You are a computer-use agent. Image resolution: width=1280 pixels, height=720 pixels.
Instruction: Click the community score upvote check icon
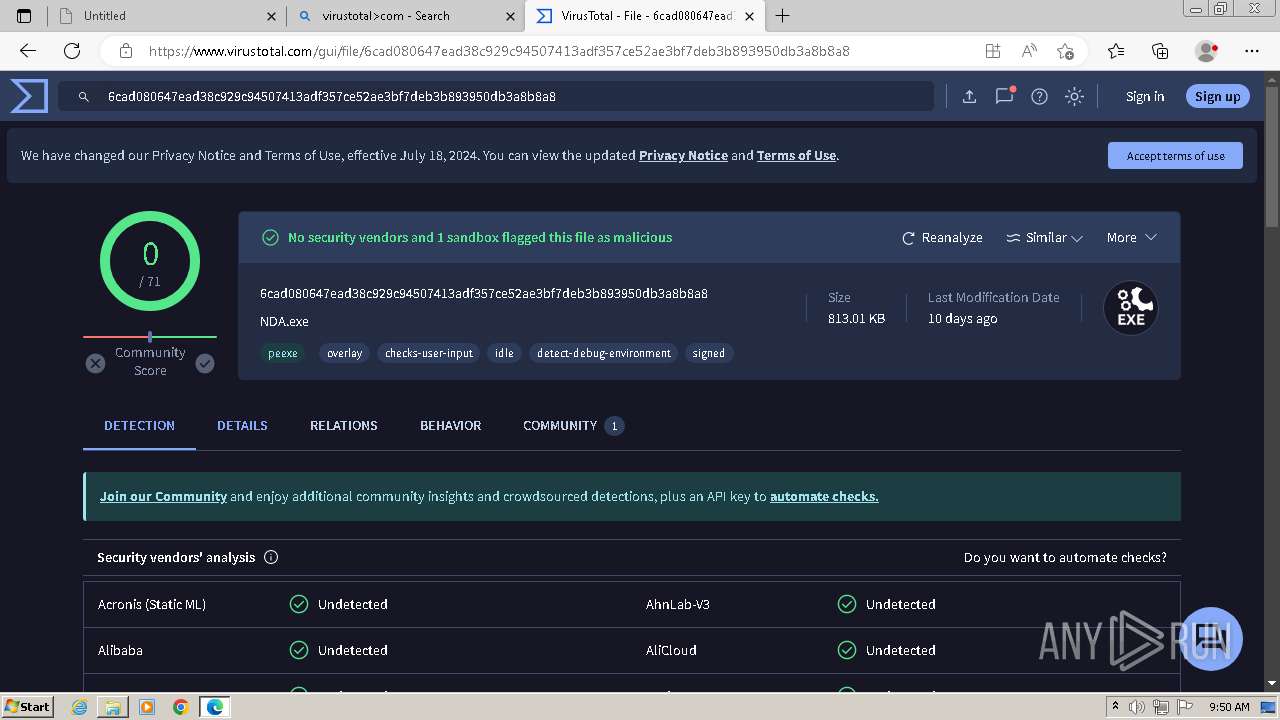(x=205, y=363)
